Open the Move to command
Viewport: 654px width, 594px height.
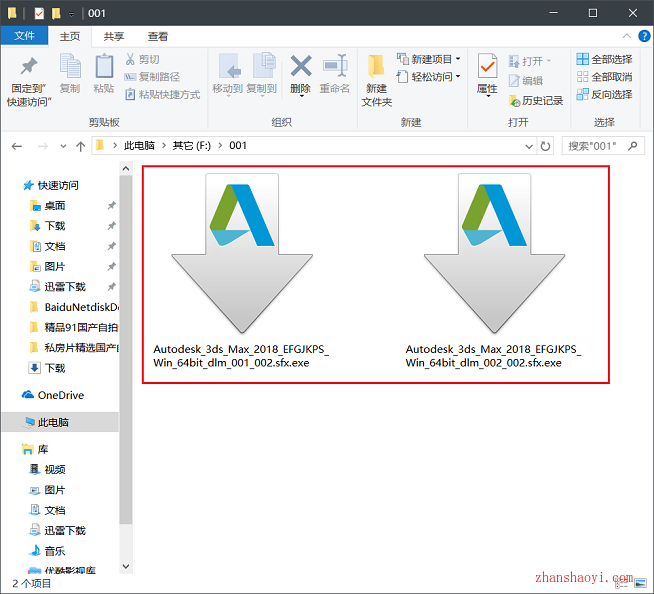[x=228, y=74]
